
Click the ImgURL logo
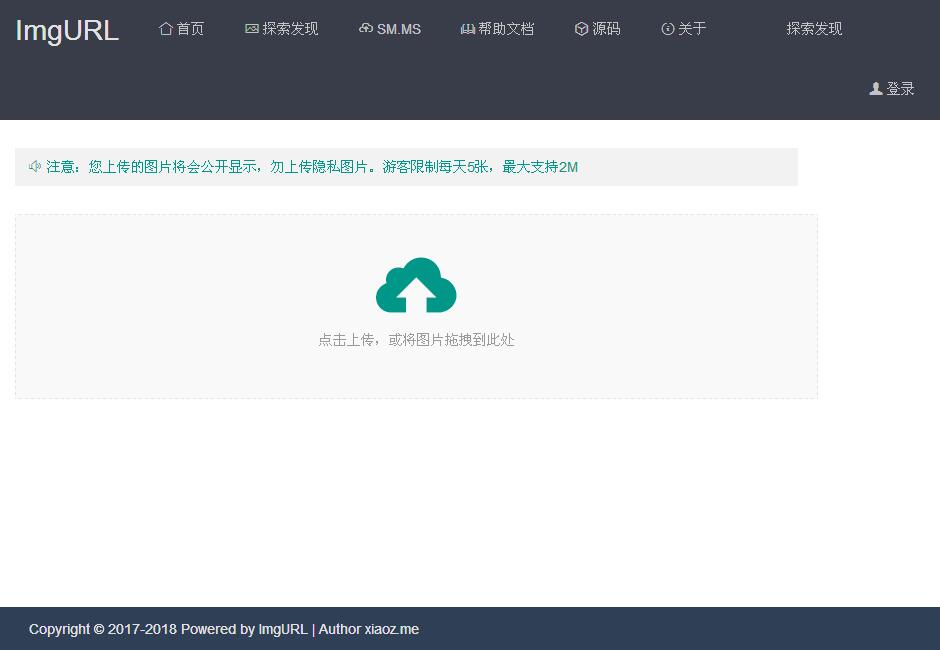pos(67,31)
